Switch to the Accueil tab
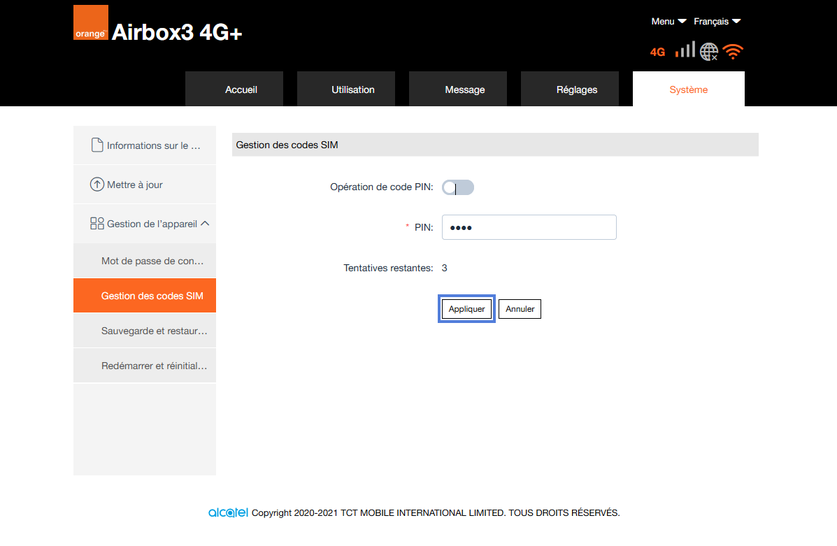This screenshot has height=546, width=837. pyautogui.click(x=241, y=89)
